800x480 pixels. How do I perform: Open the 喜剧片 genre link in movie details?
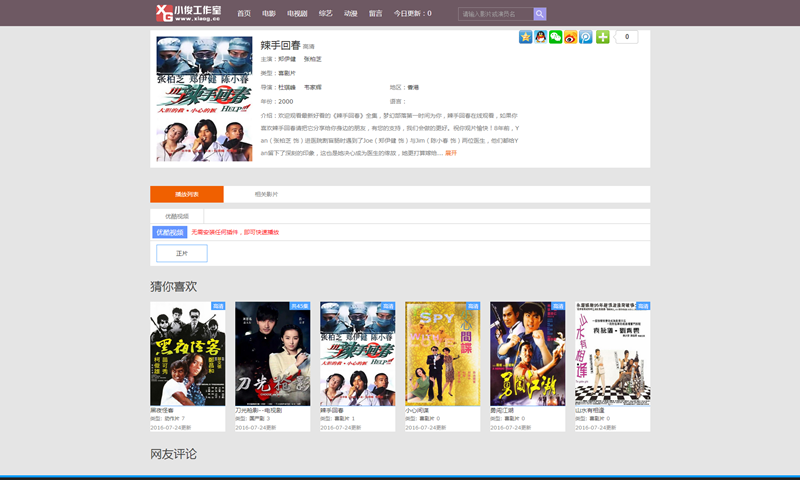(x=287, y=73)
